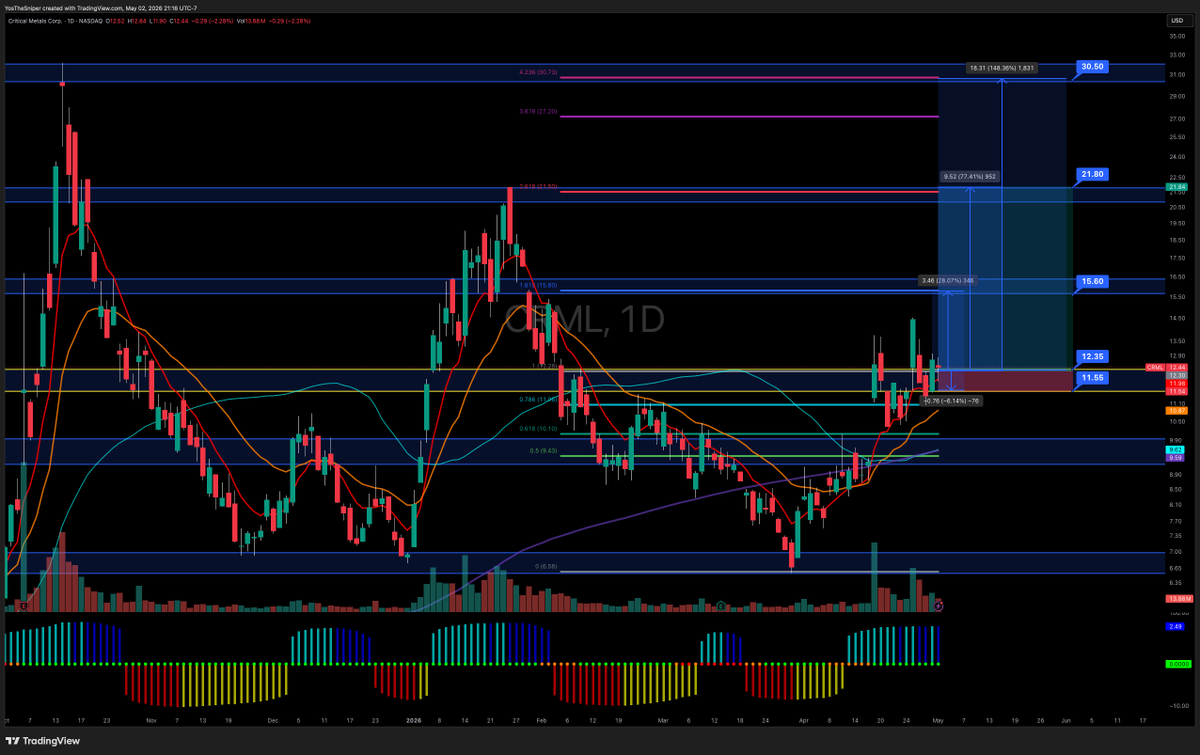The width and height of the screenshot is (1200, 755).
Task: Click the 3.618 (27.20) Fibonacci label
Action: point(538,111)
